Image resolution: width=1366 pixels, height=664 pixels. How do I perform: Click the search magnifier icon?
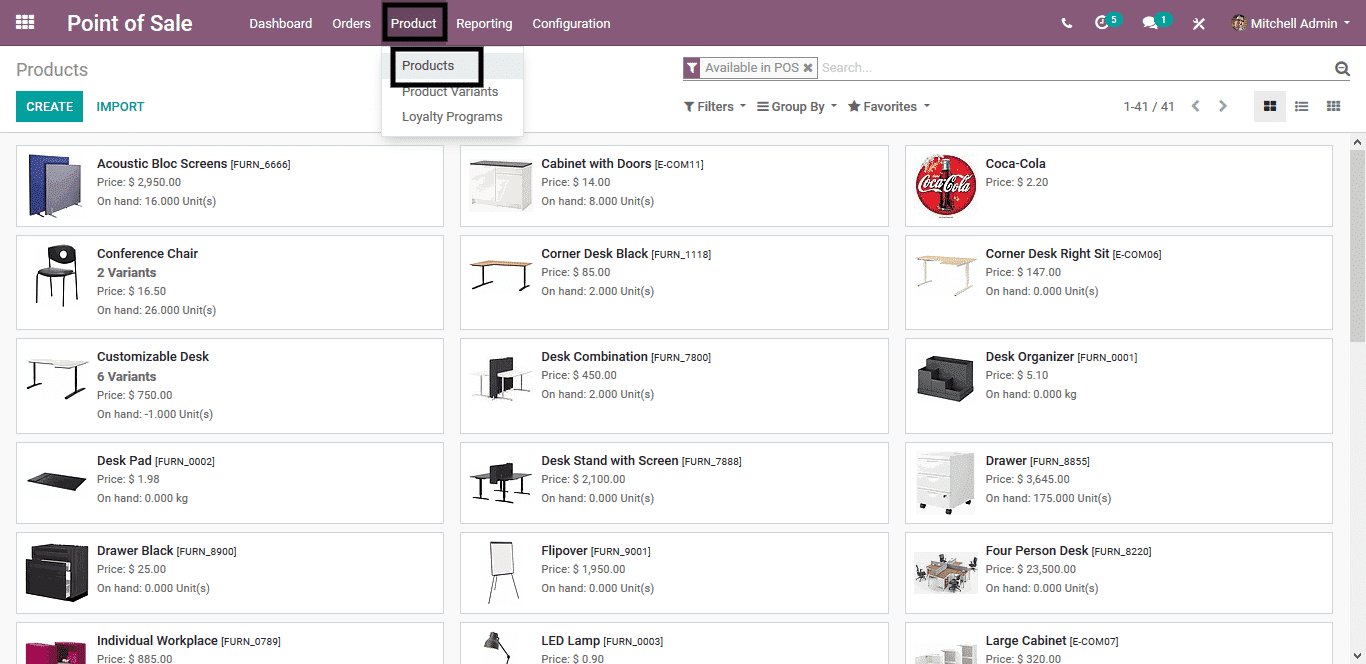click(x=1342, y=68)
